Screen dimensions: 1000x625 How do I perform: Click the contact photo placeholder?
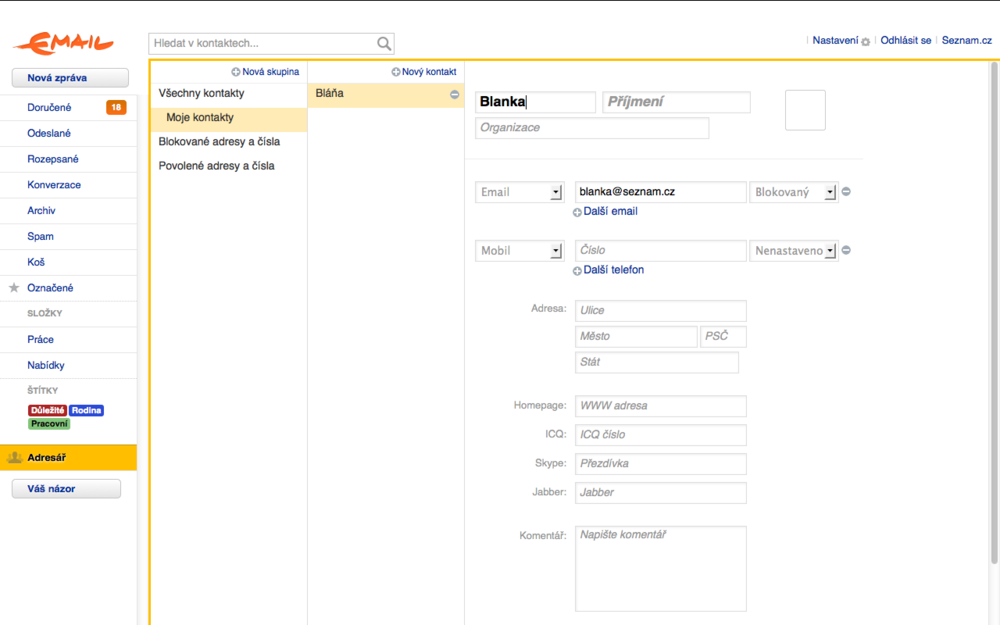tap(805, 110)
